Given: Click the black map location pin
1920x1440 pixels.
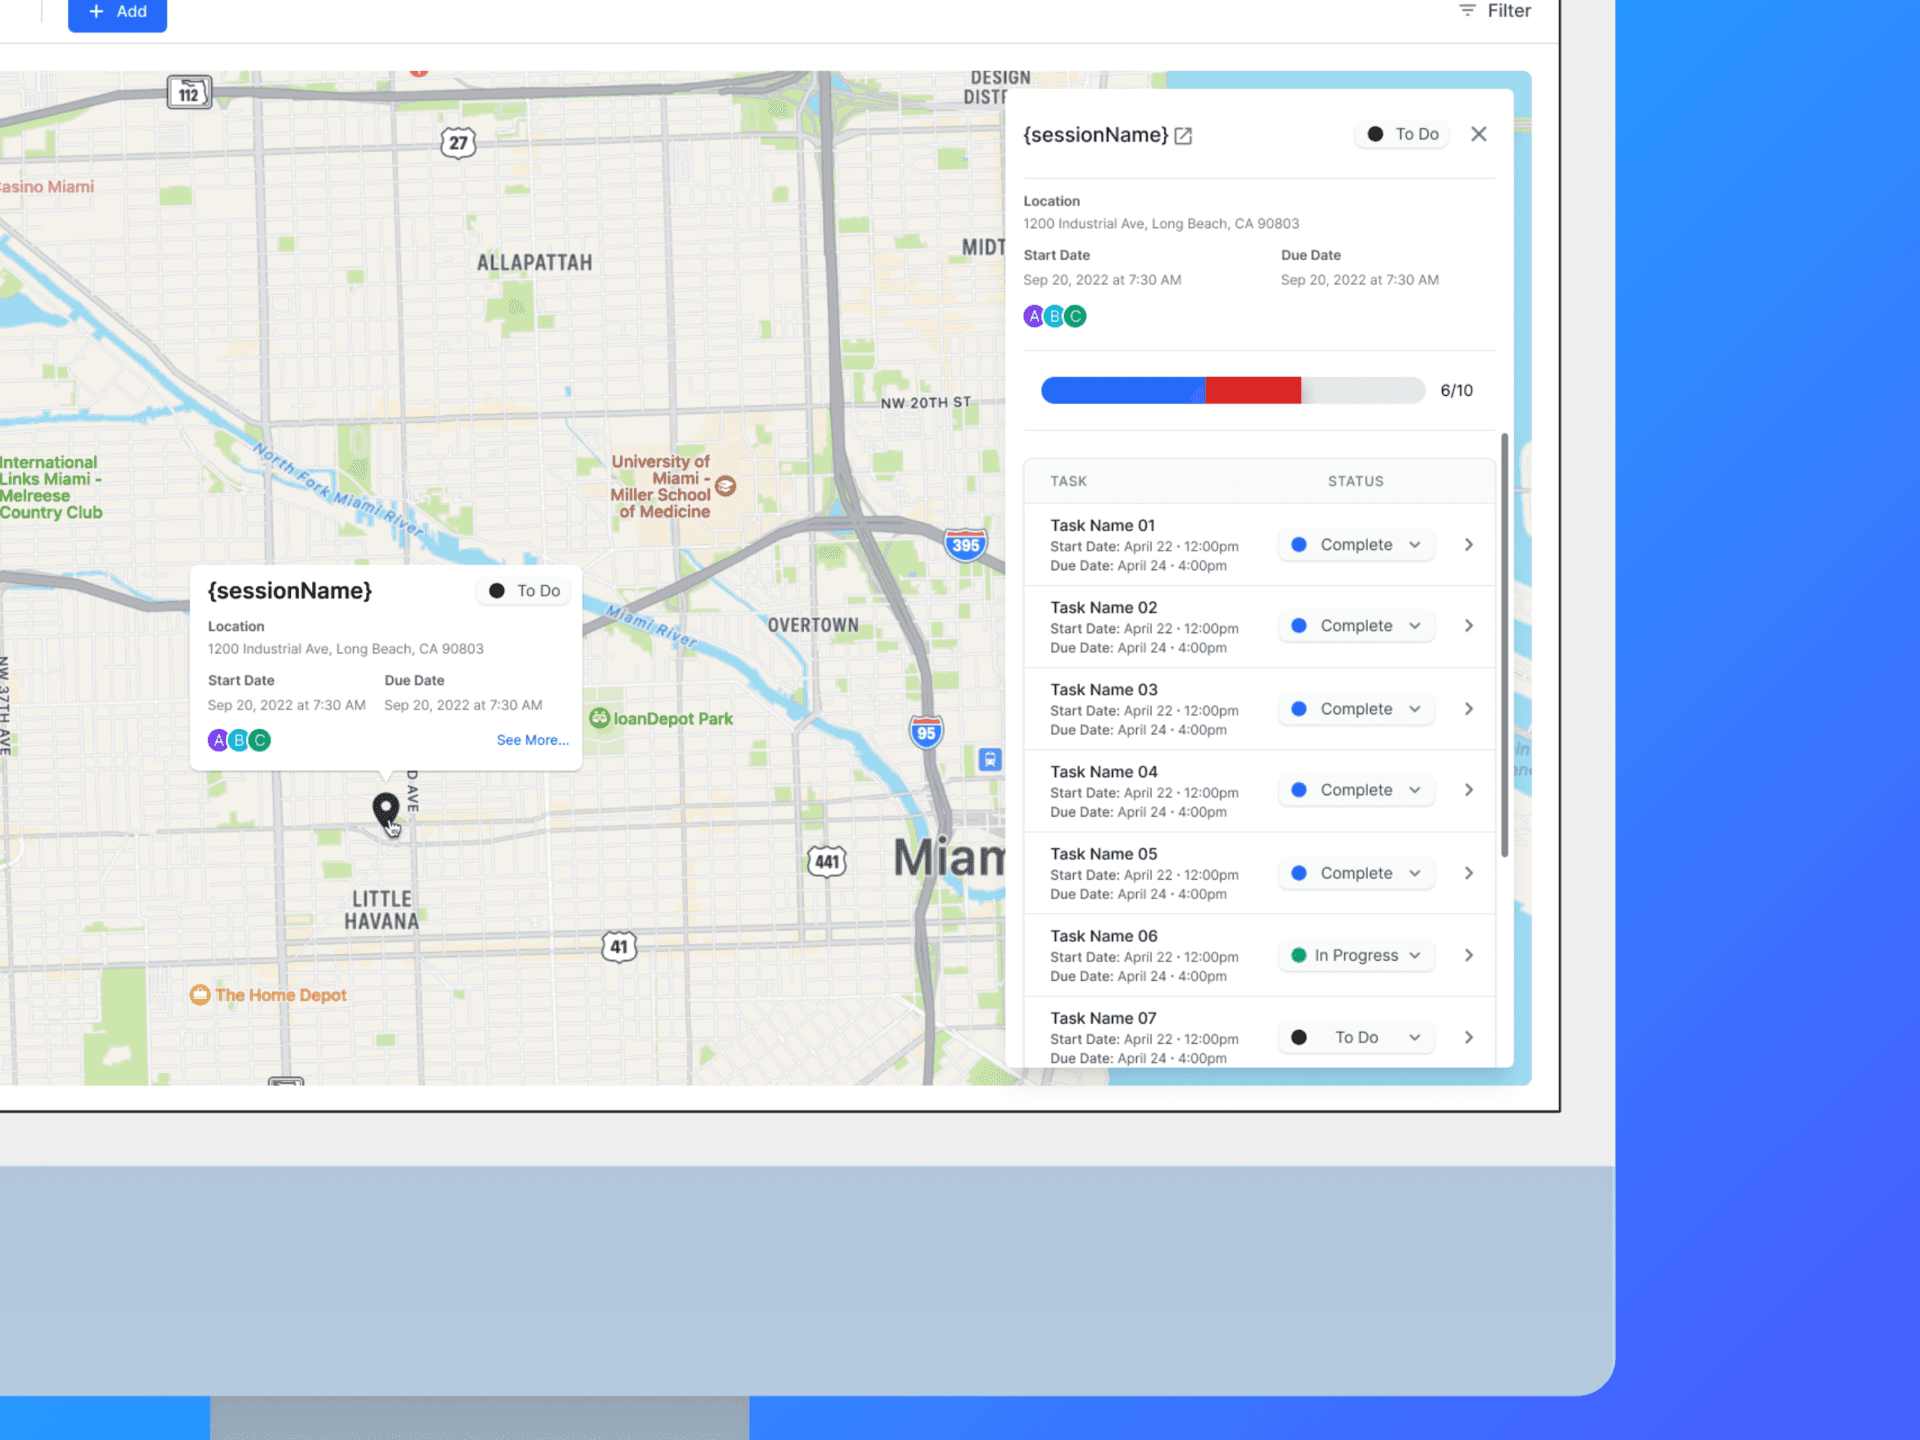Looking at the screenshot, I should click(385, 808).
